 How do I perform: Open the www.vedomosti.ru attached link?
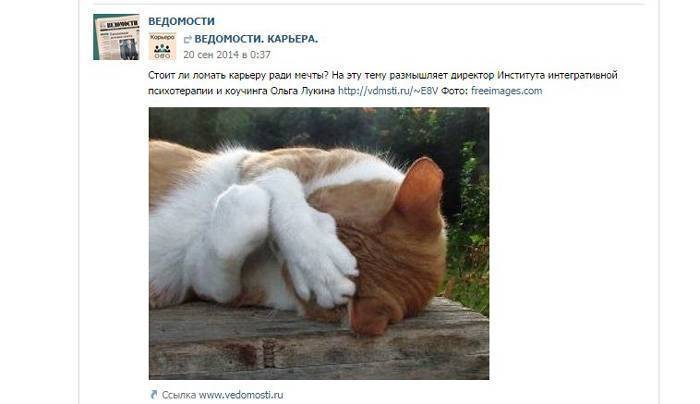tap(241, 395)
